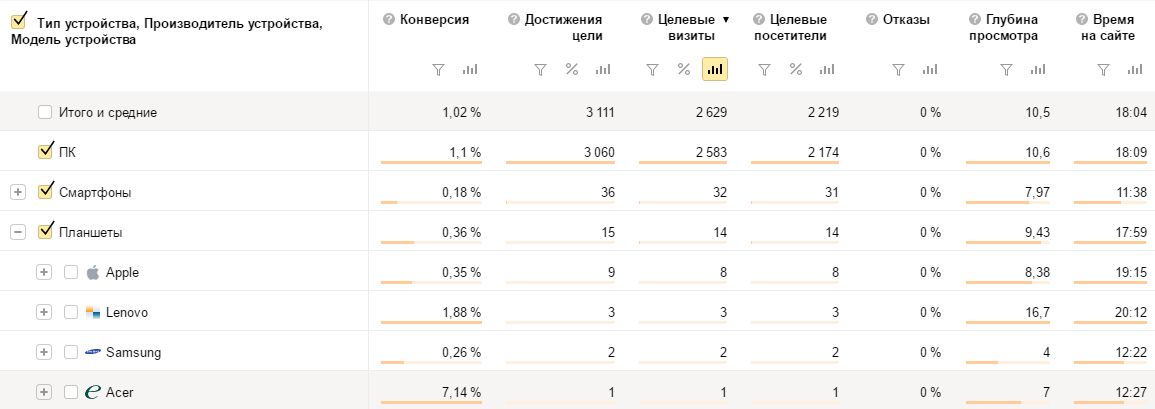Uncheck the ПК device checkbox
Image resolution: width=1155 pixels, height=409 pixels.
[x=45, y=152]
